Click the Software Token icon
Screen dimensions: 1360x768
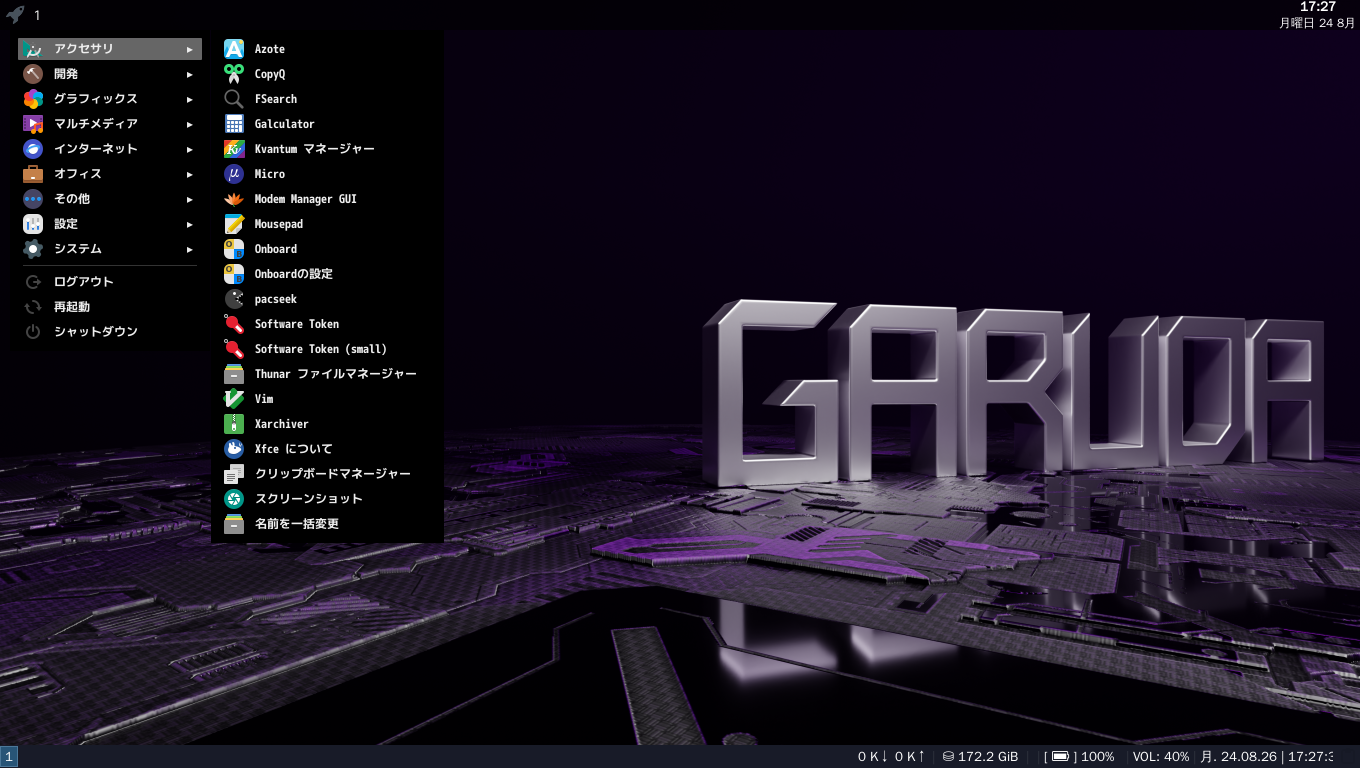[x=234, y=324]
